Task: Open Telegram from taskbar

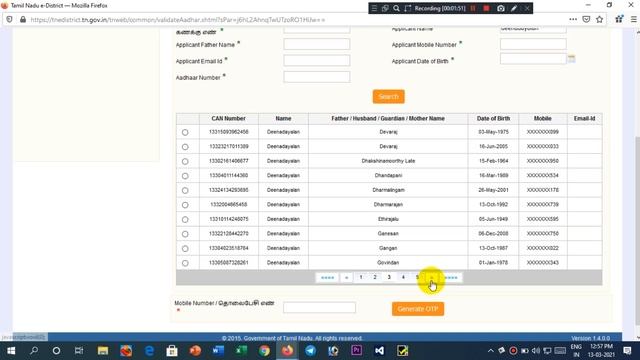Action: (310, 351)
